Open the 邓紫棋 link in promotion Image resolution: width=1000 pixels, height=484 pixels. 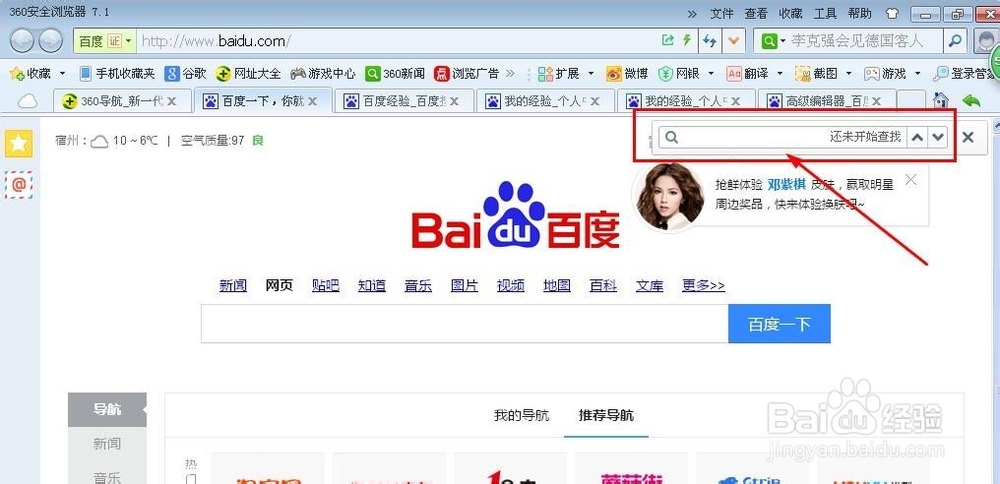pyautogui.click(x=786, y=185)
